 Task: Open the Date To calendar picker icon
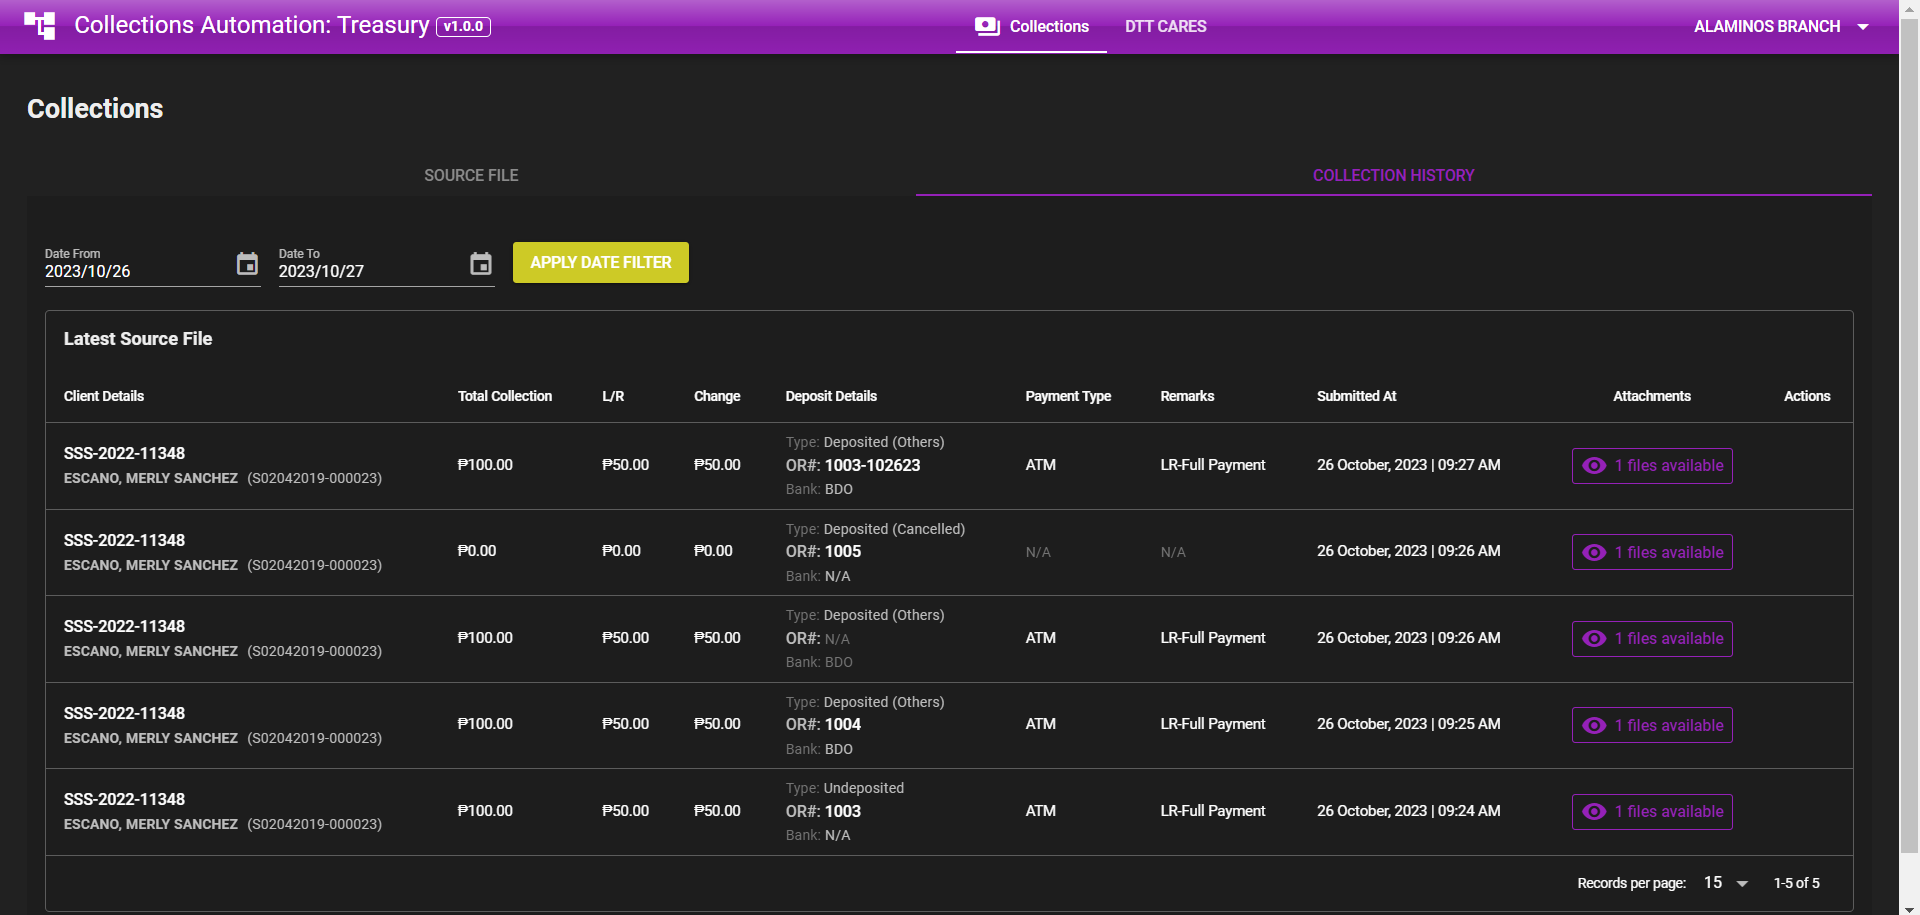tap(481, 264)
